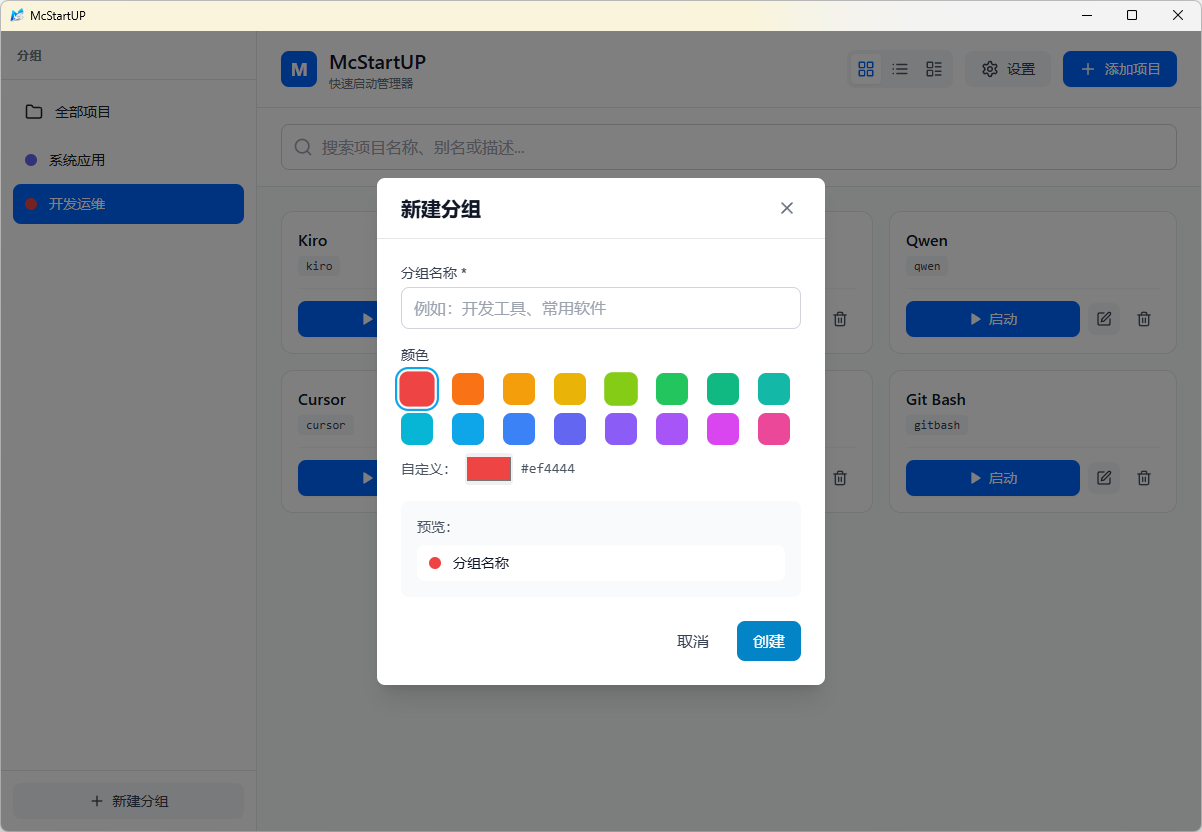Viewport: 1202px width, 832px height.
Task: Click the search projects field
Action: [x=729, y=147]
